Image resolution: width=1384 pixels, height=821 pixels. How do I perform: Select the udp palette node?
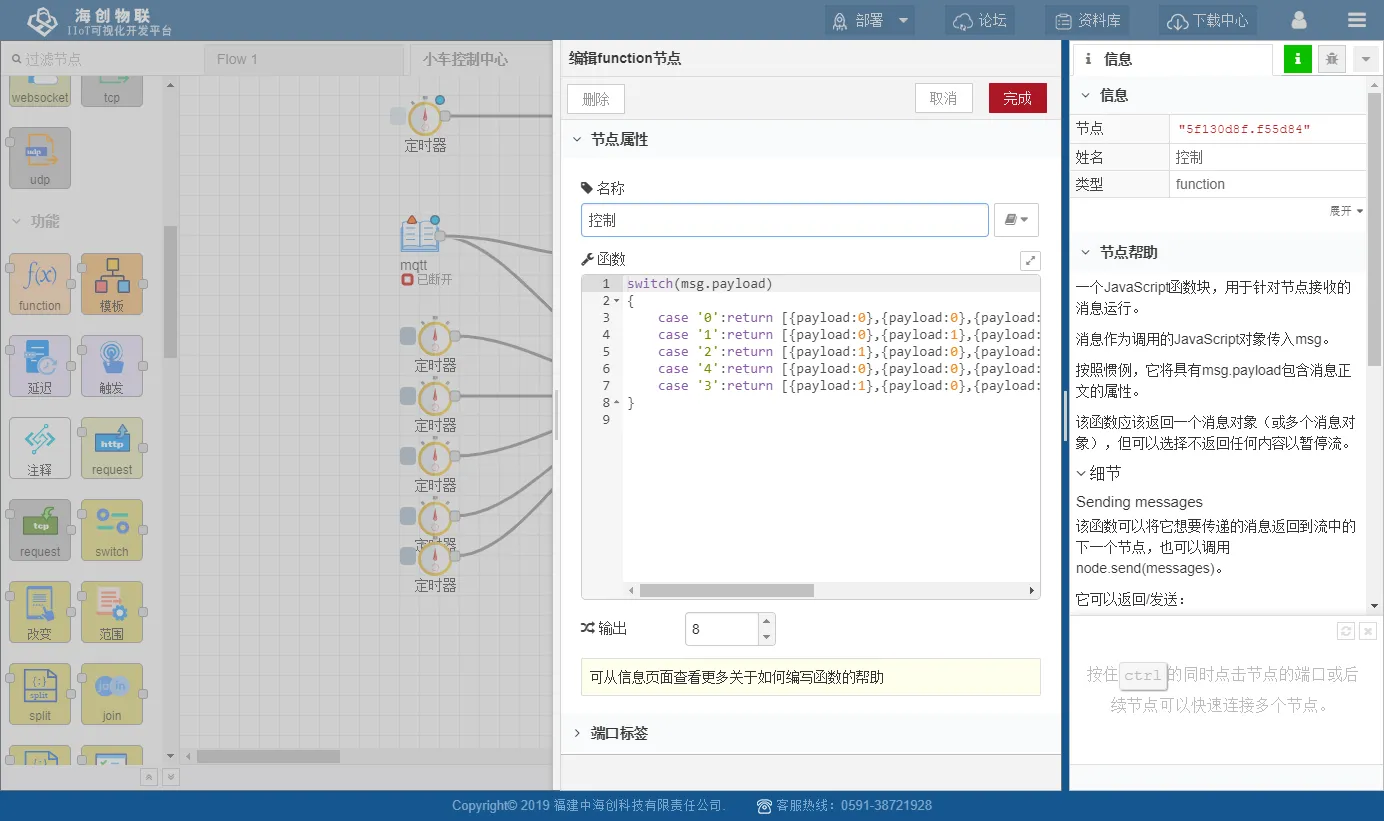tap(40, 158)
